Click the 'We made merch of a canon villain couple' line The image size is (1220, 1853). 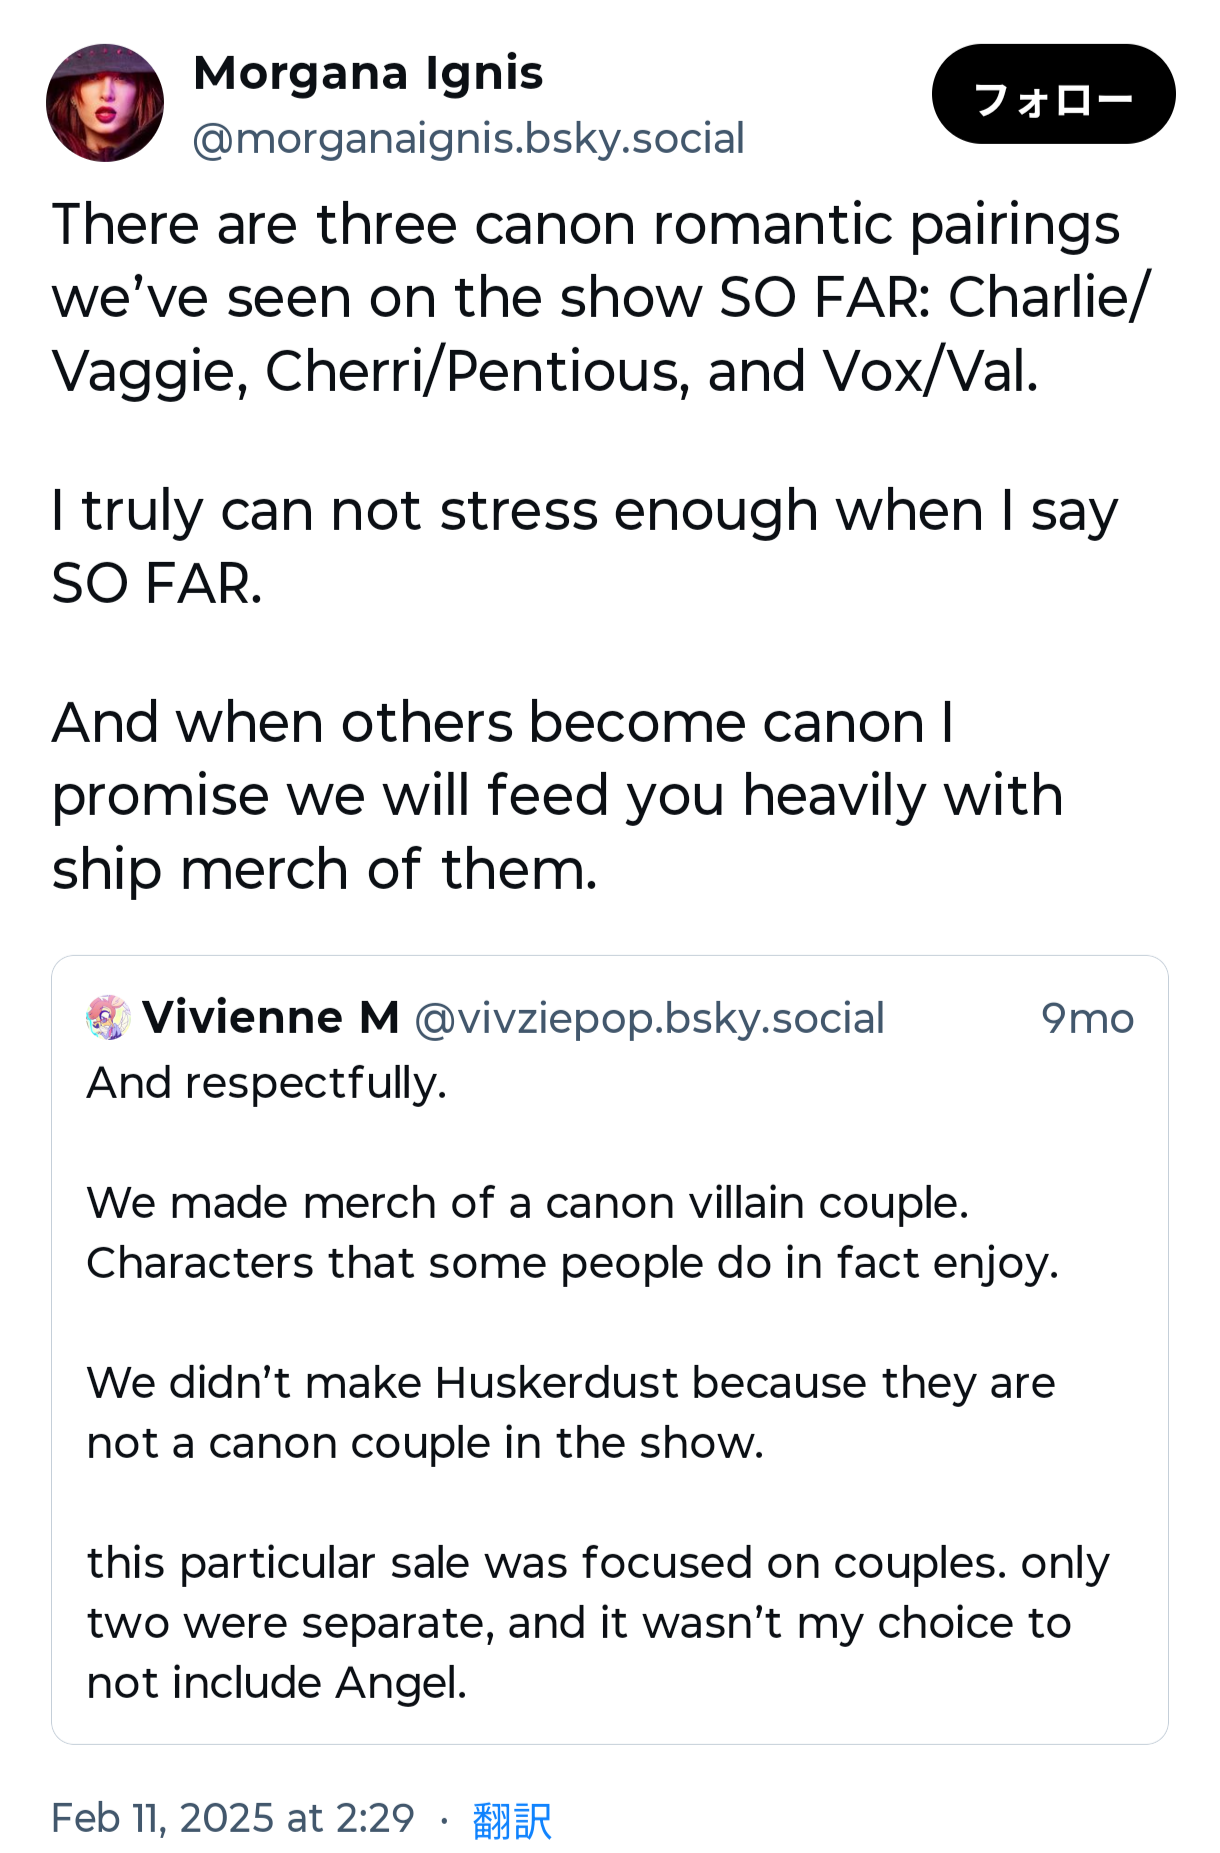click(527, 1203)
